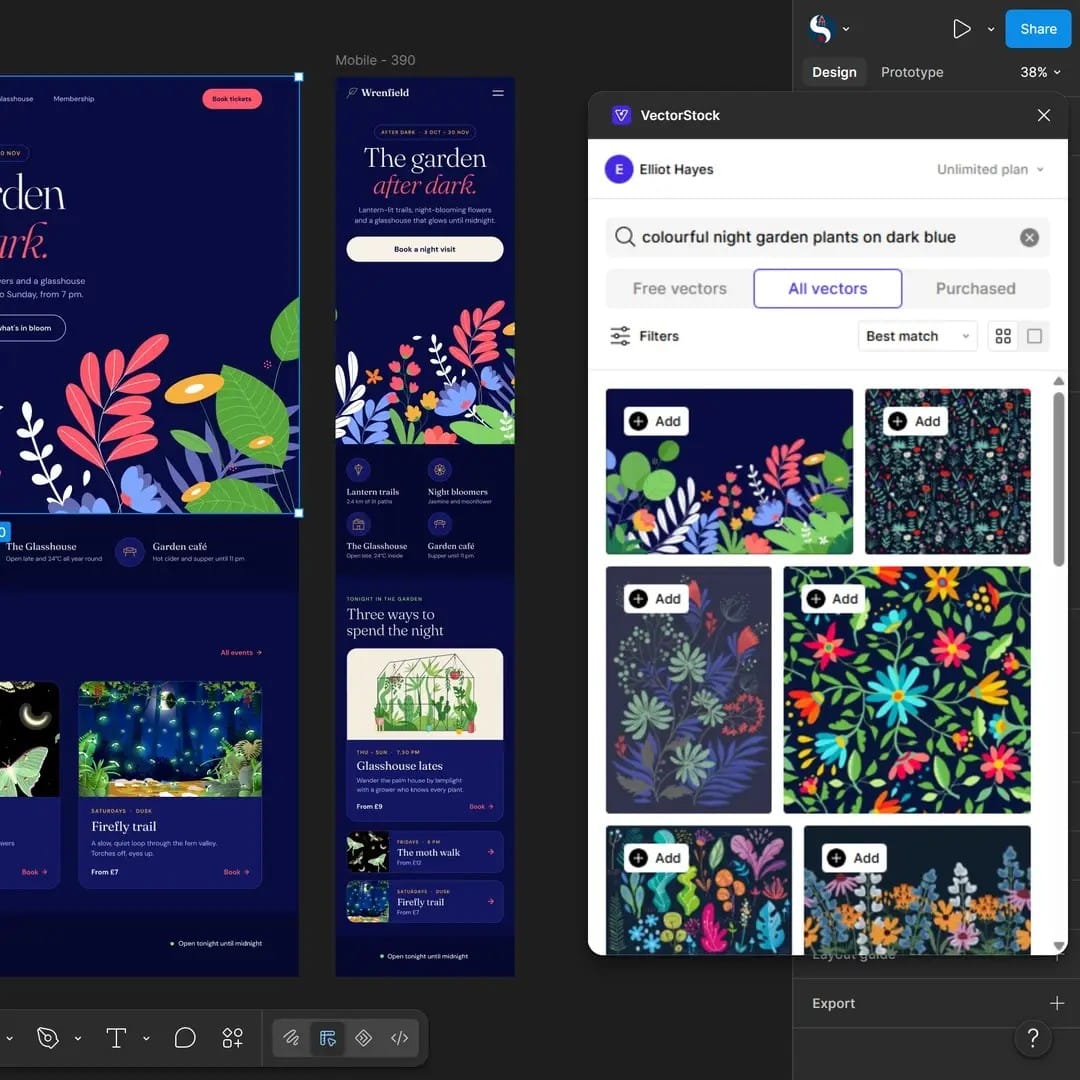Click Book tickets button in desktop frame
The image size is (1080, 1080).
231,98
